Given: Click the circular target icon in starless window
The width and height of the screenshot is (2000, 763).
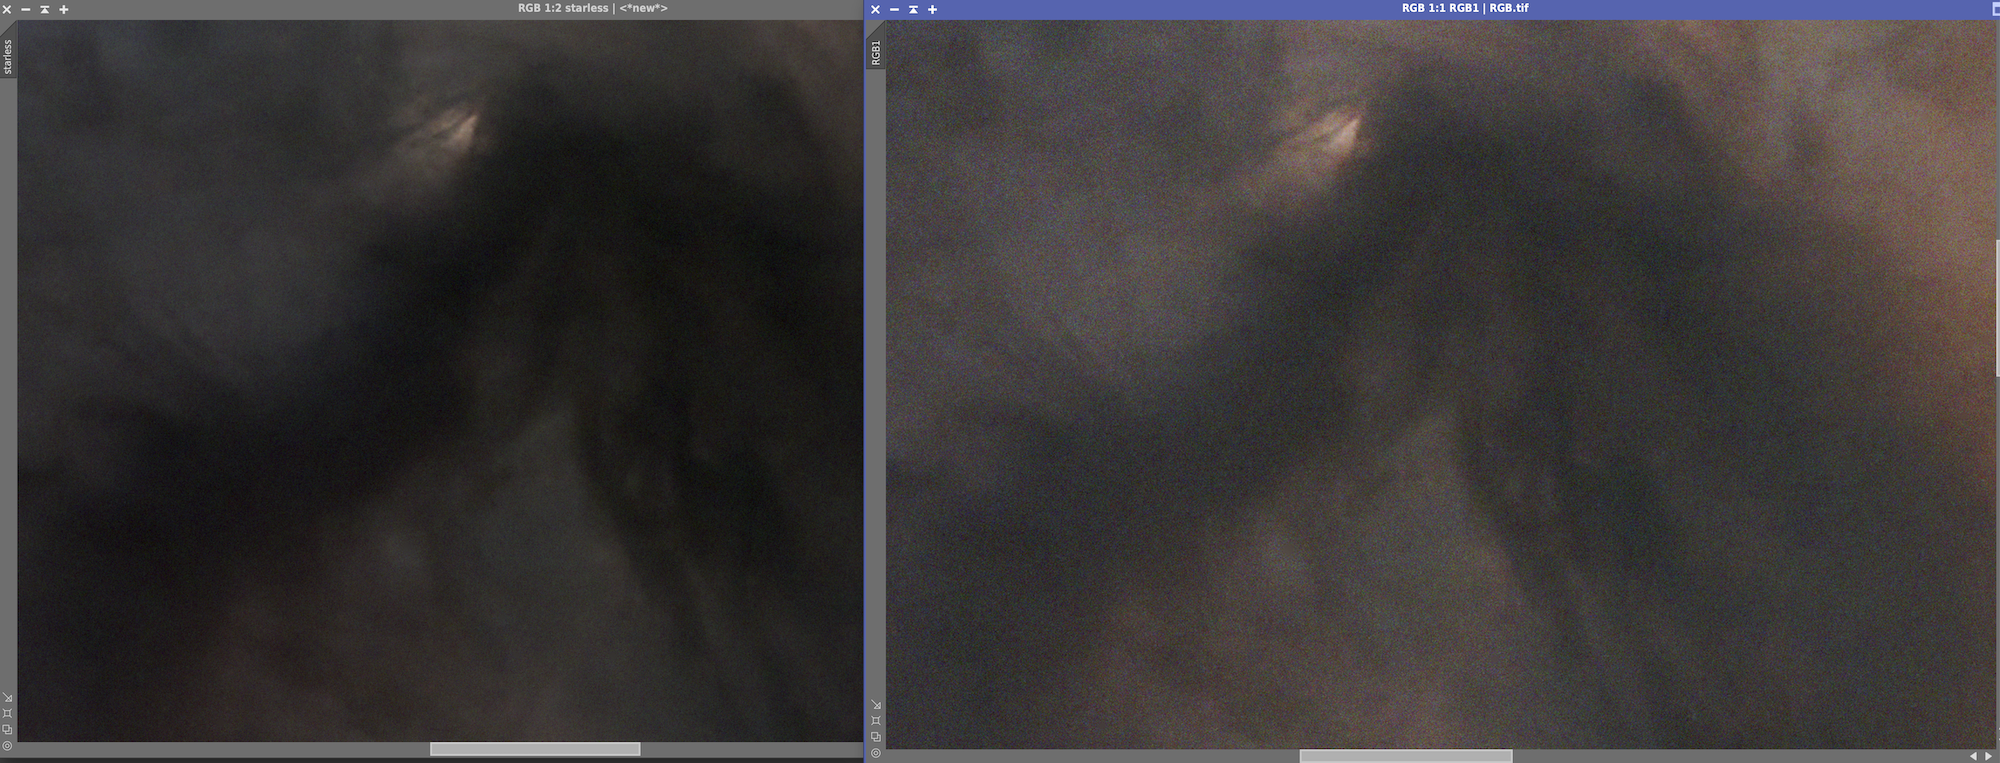Looking at the screenshot, I should tap(7, 746).
